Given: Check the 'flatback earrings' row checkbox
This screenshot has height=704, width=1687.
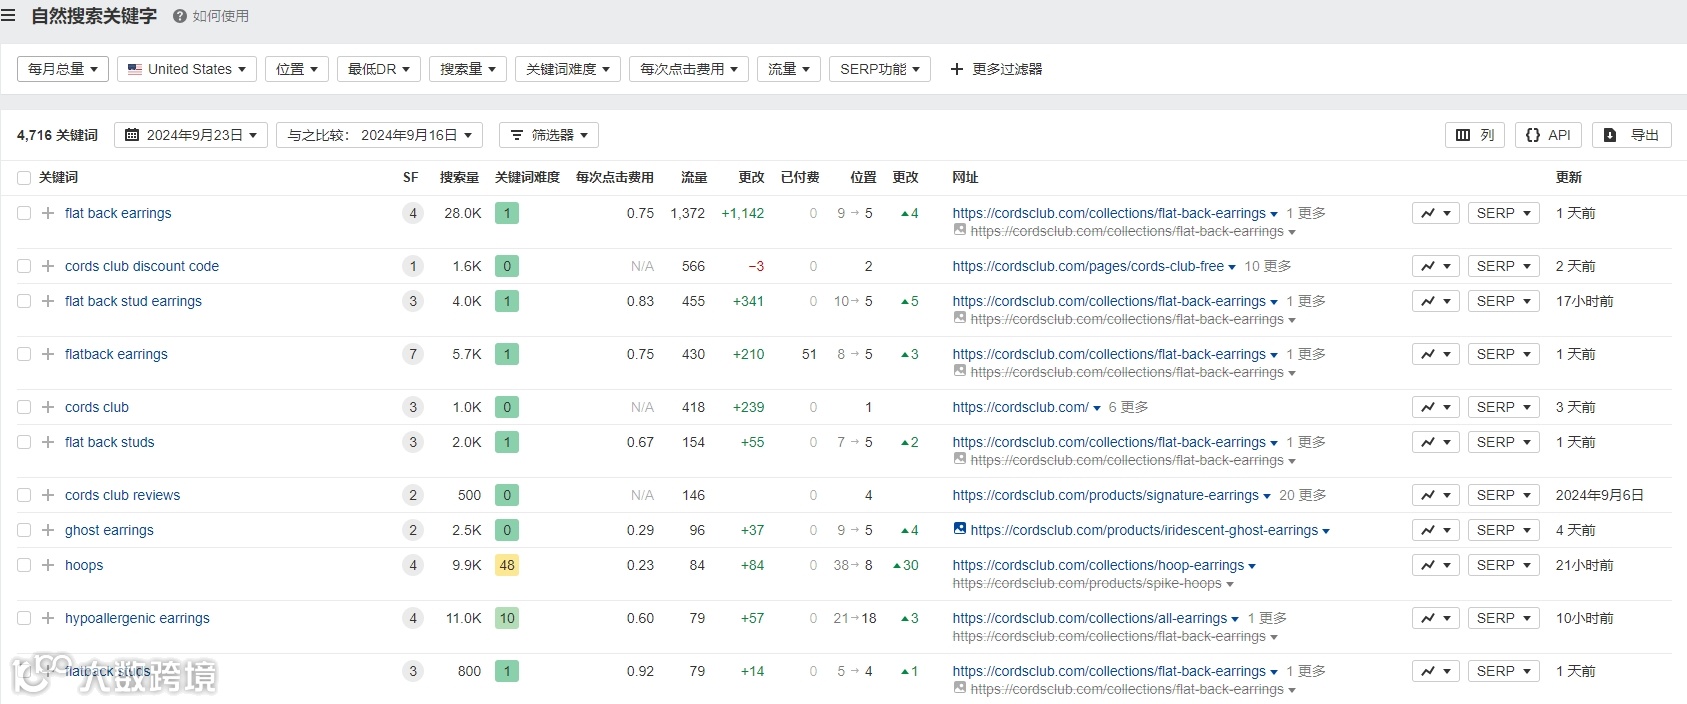Looking at the screenshot, I should coord(24,354).
